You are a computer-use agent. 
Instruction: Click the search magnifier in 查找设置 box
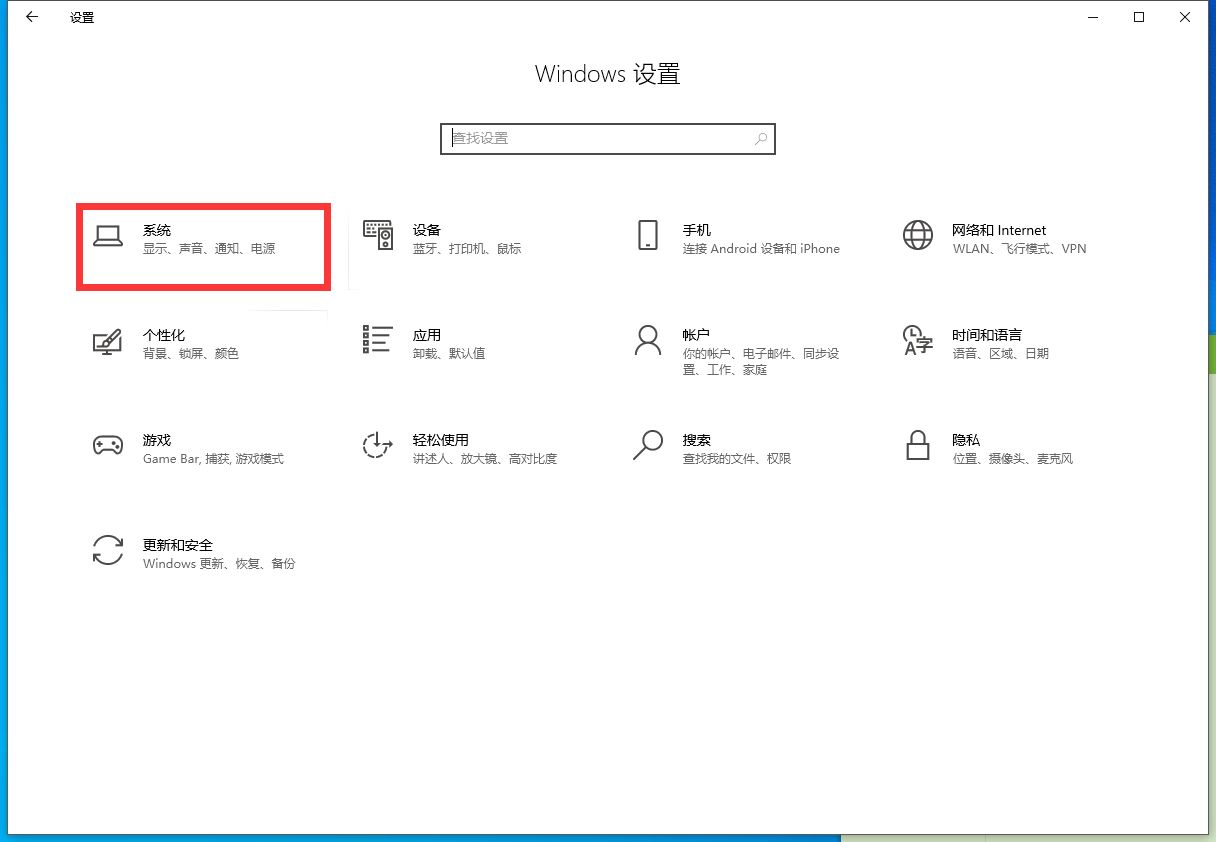pyautogui.click(x=761, y=138)
